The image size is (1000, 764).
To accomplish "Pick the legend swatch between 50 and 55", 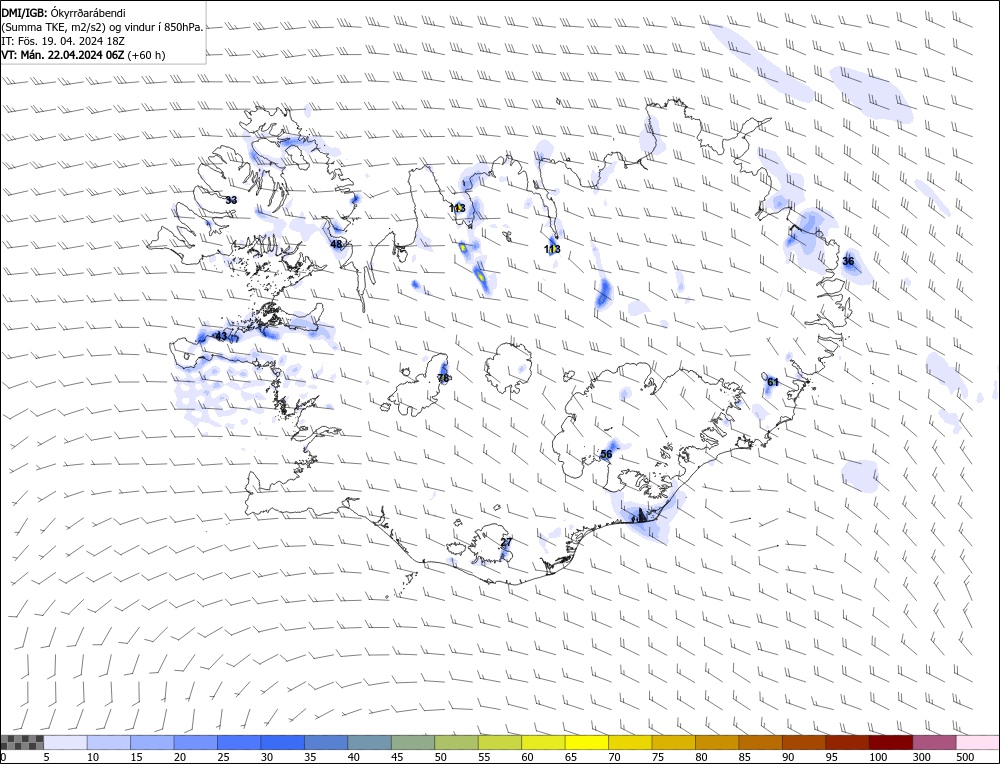I will (457, 742).
